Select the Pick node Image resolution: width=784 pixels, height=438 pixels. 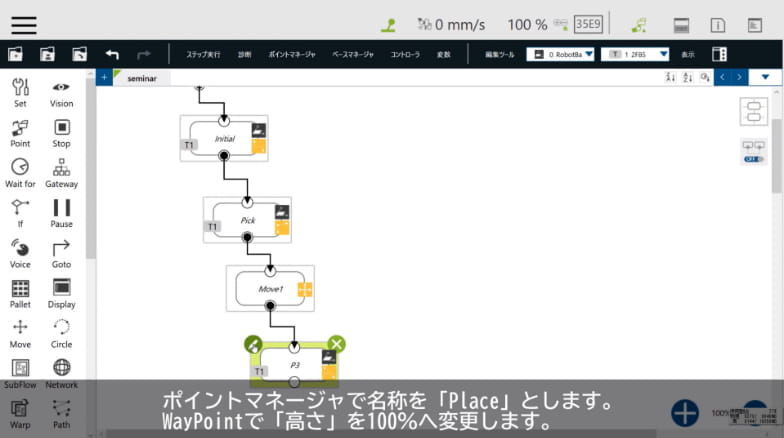tap(248, 220)
